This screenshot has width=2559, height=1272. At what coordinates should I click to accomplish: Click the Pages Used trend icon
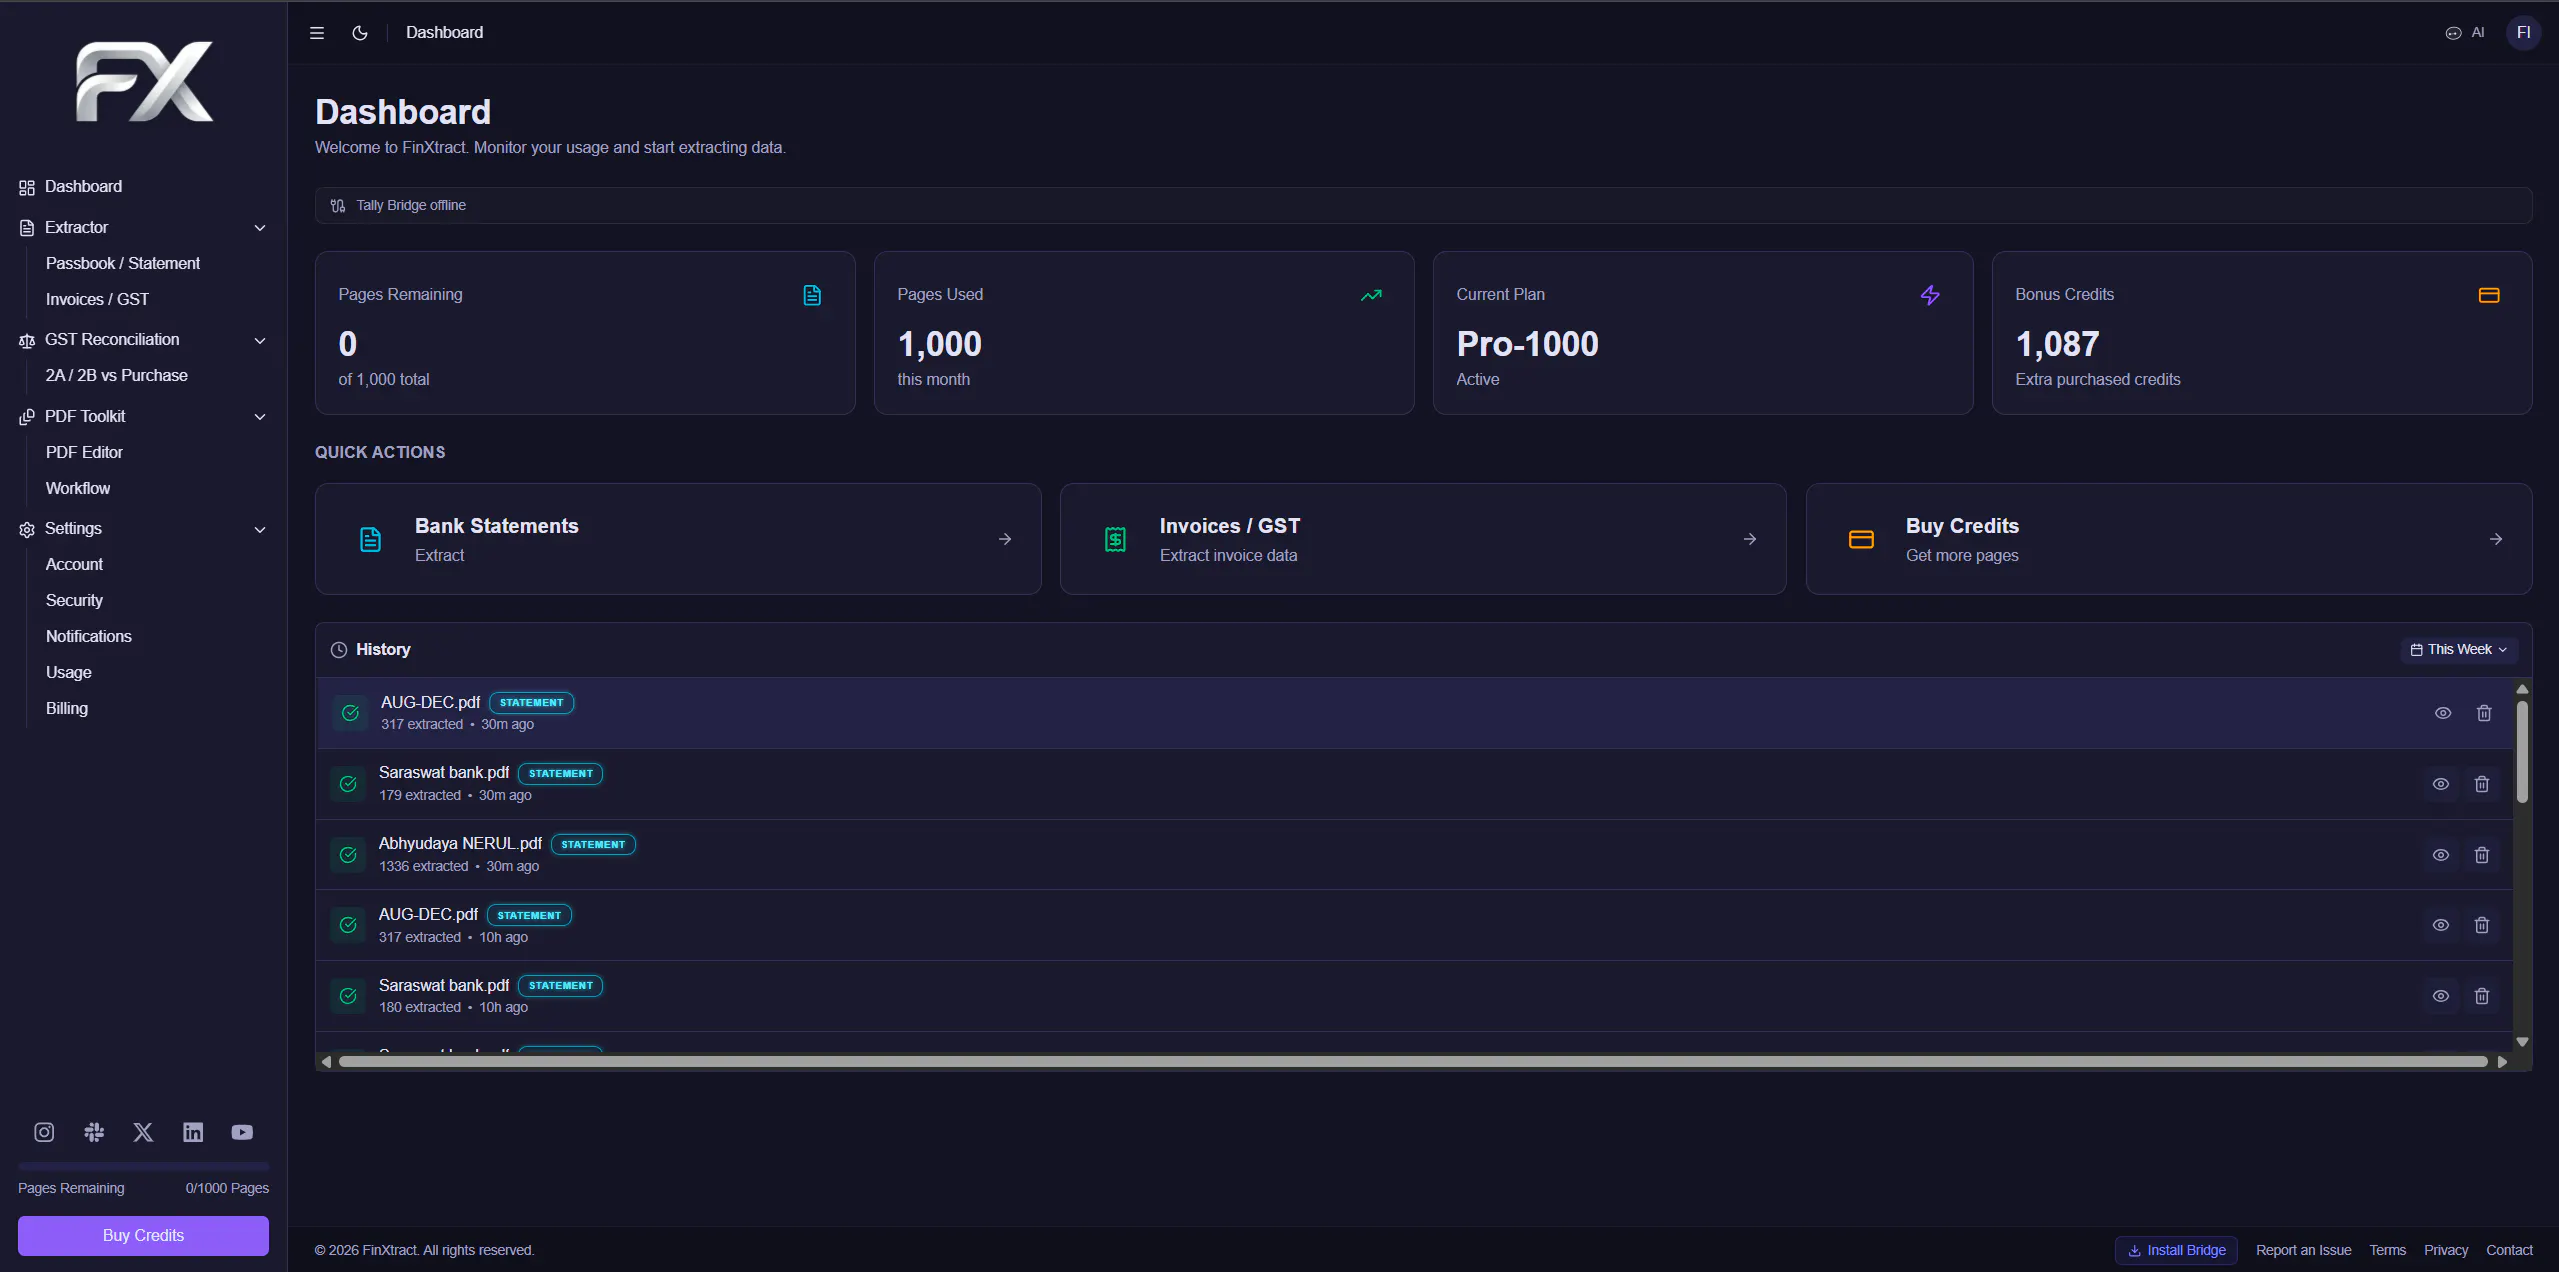[x=1371, y=295]
